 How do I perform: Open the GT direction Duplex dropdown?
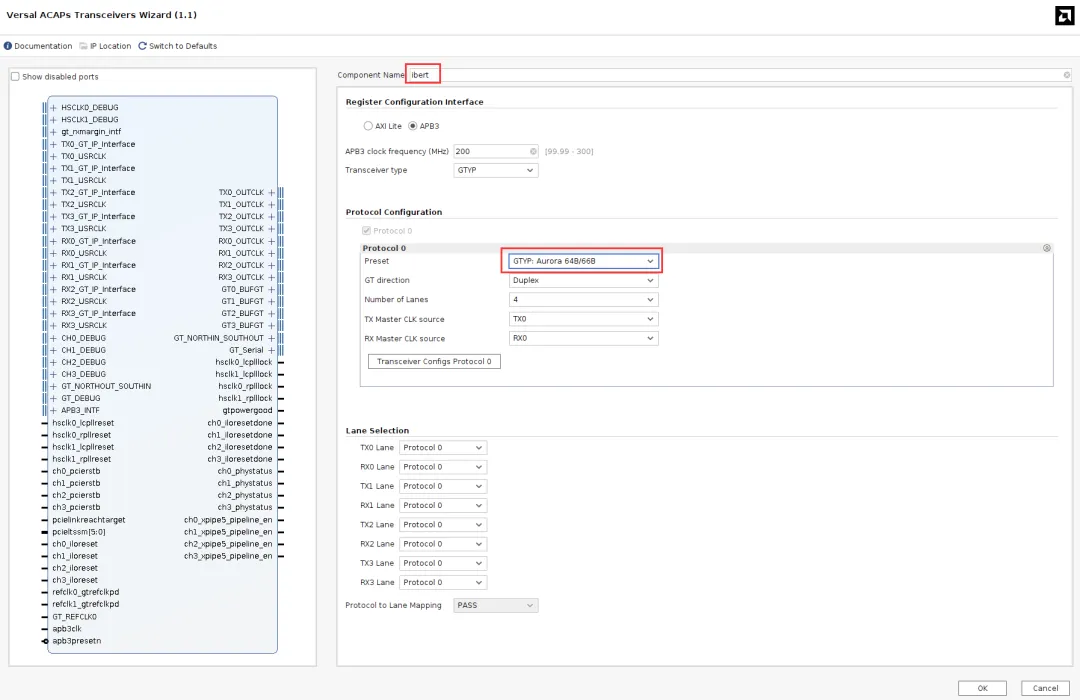[x=583, y=280]
